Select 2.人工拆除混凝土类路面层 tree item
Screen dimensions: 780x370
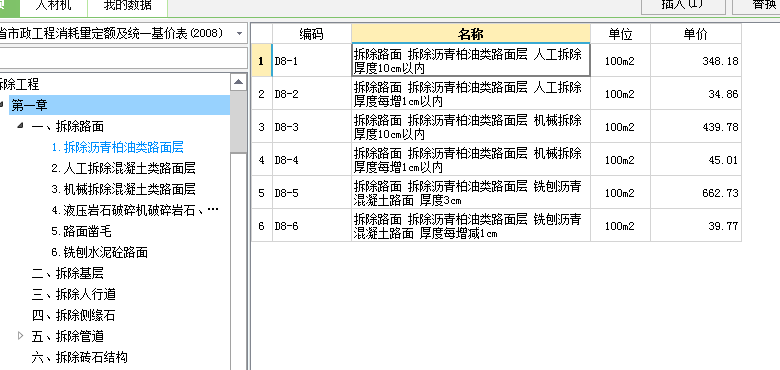(123, 168)
